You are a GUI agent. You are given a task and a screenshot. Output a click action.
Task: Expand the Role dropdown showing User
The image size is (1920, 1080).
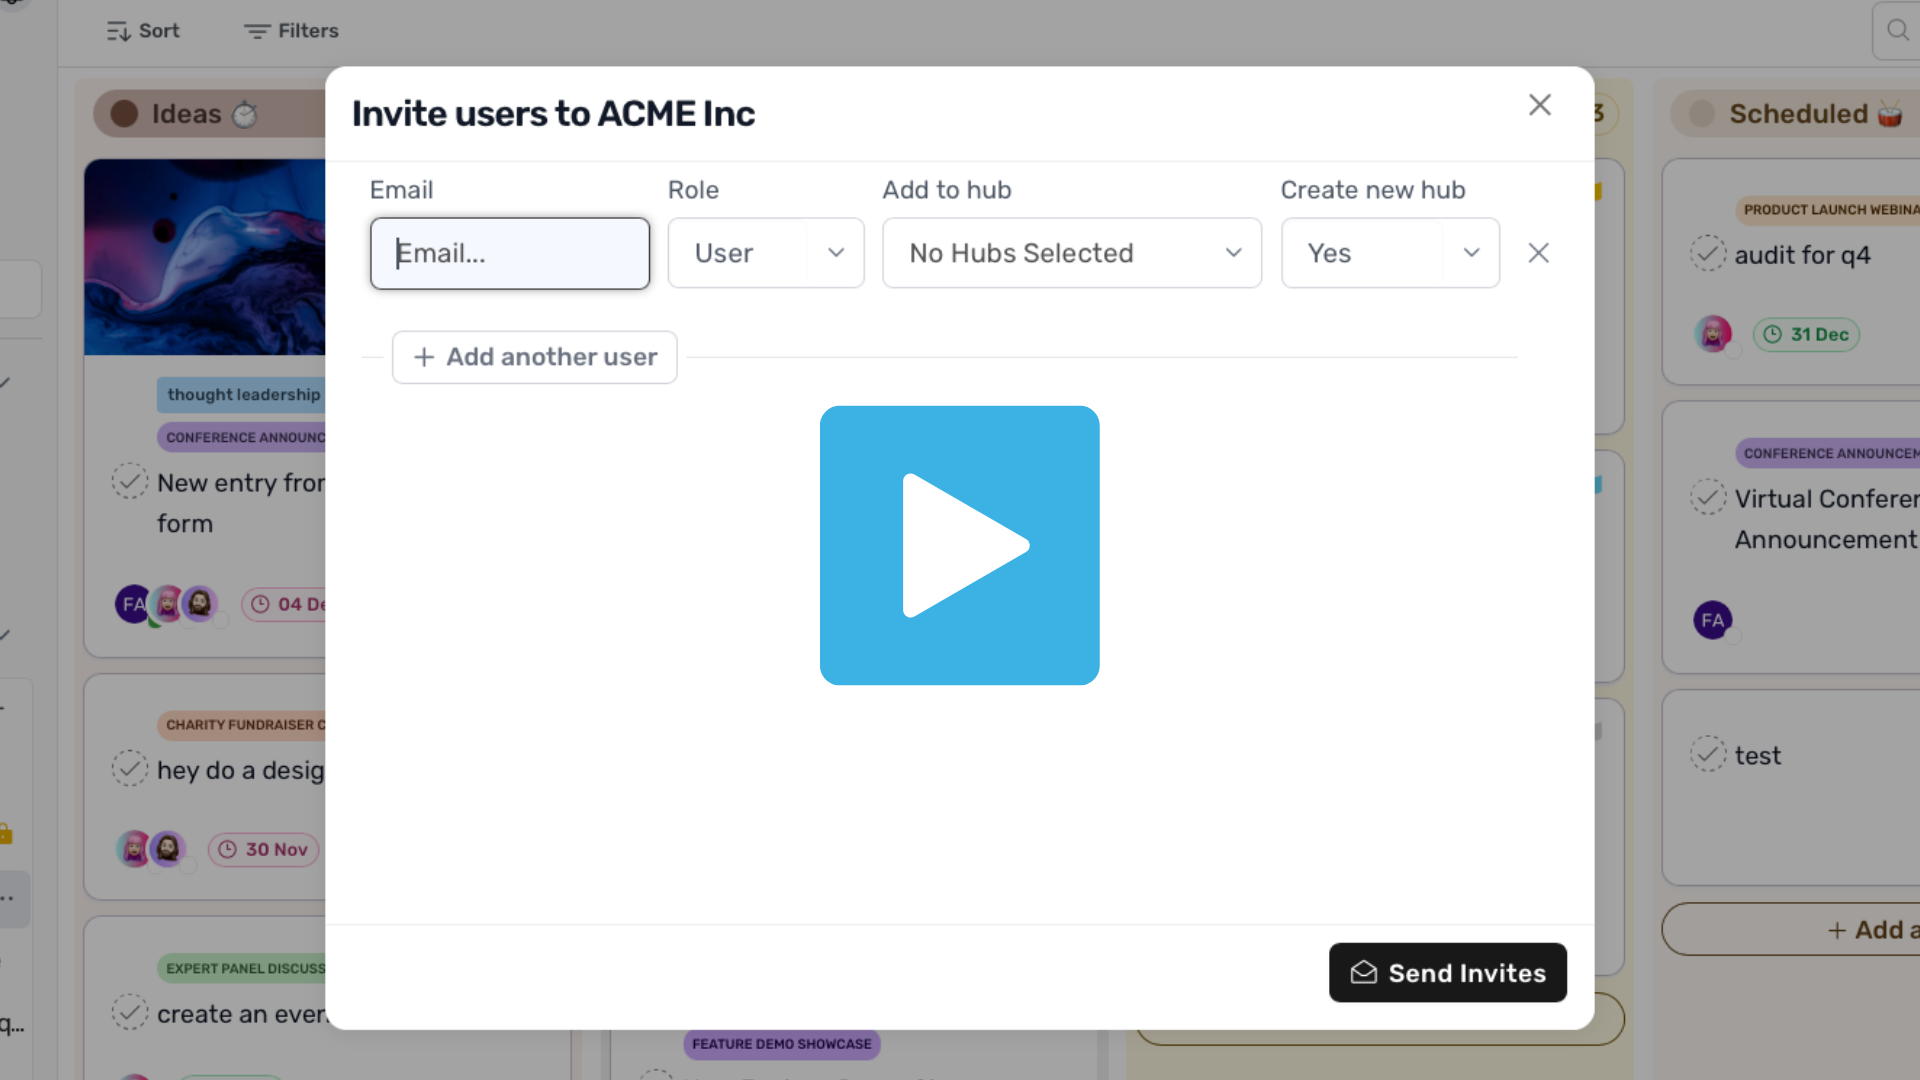click(x=765, y=253)
